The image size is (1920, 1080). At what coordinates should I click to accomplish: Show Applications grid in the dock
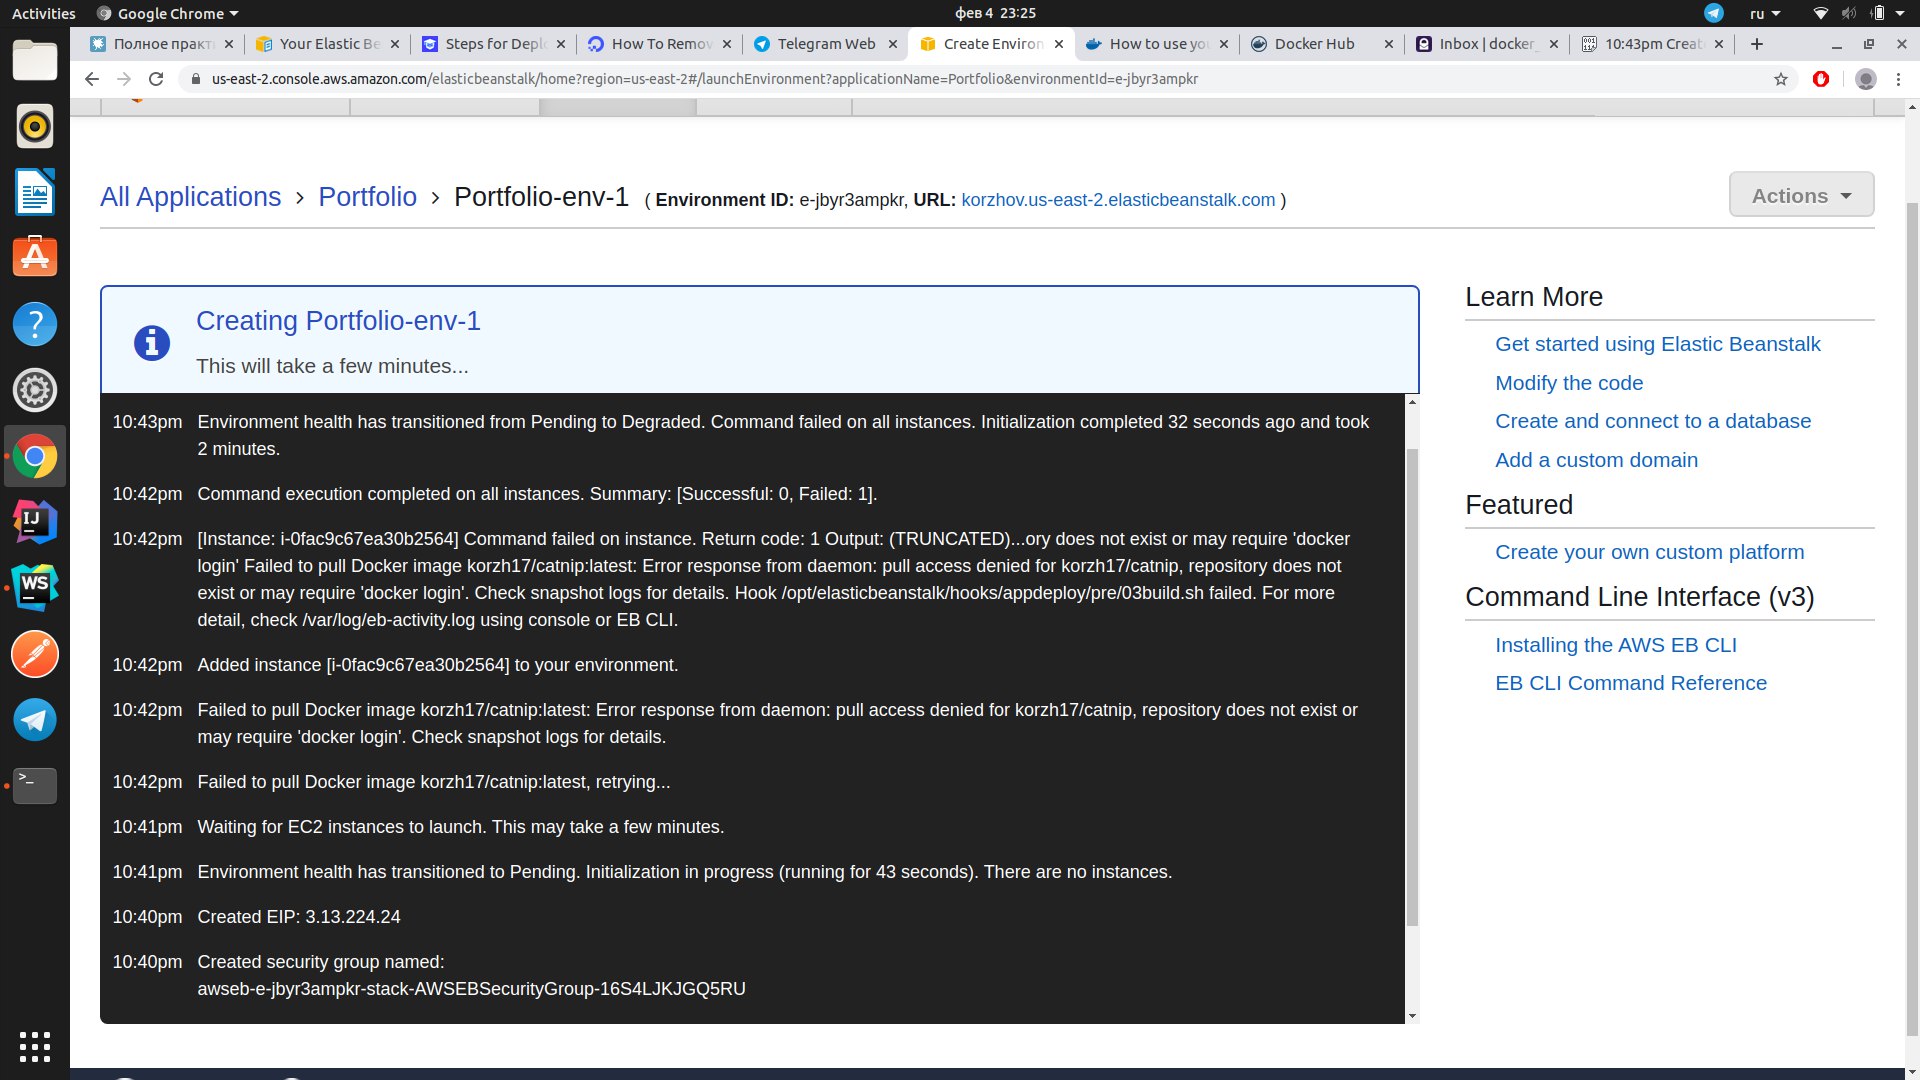(x=35, y=1046)
